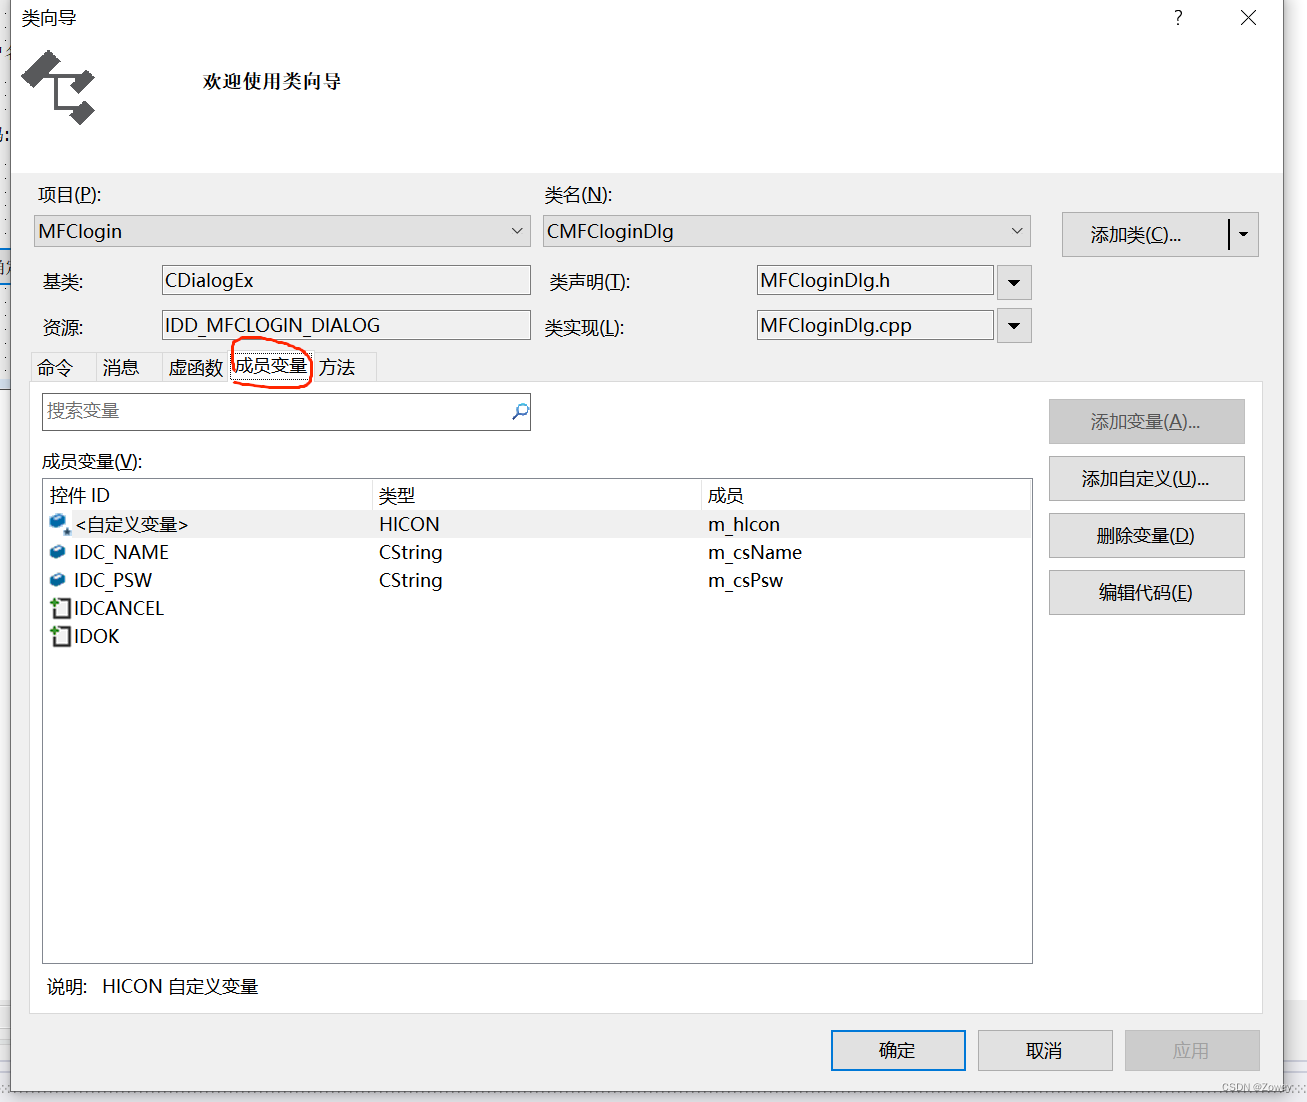Image resolution: width=1307 pixels, height=1102 pixels.
Task: Open the CMFCloginDlg class name dropdown
Action: point(1016,231)
